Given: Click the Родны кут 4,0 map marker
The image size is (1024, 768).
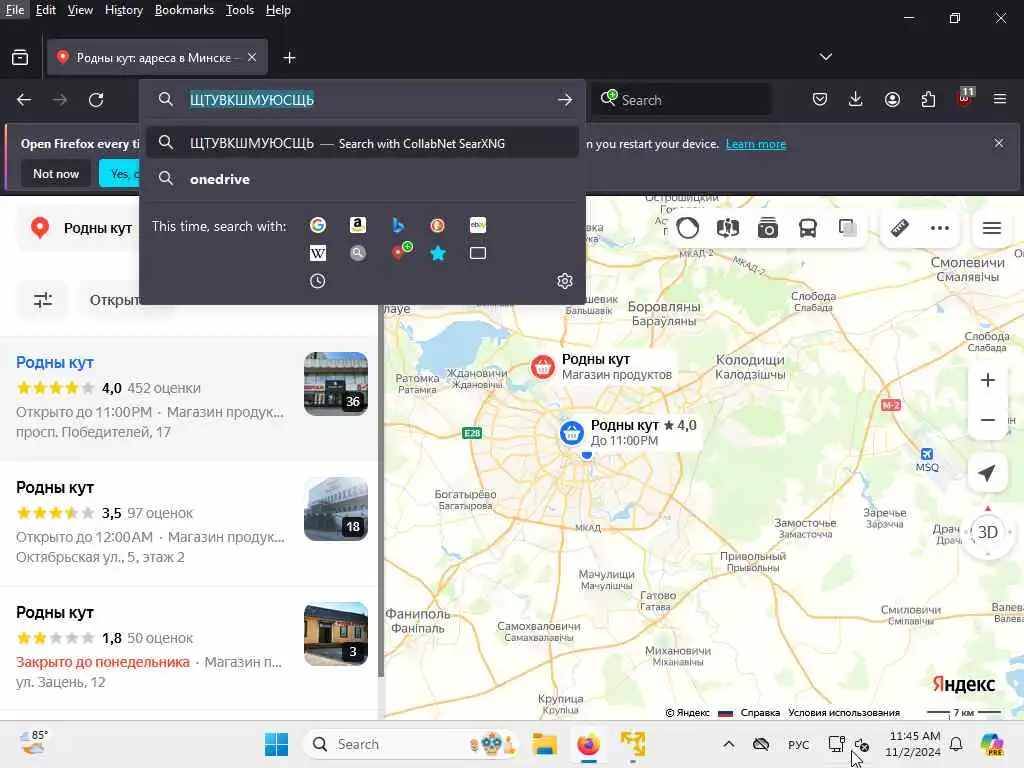Looking at the screenshot, I should (571, 432).
